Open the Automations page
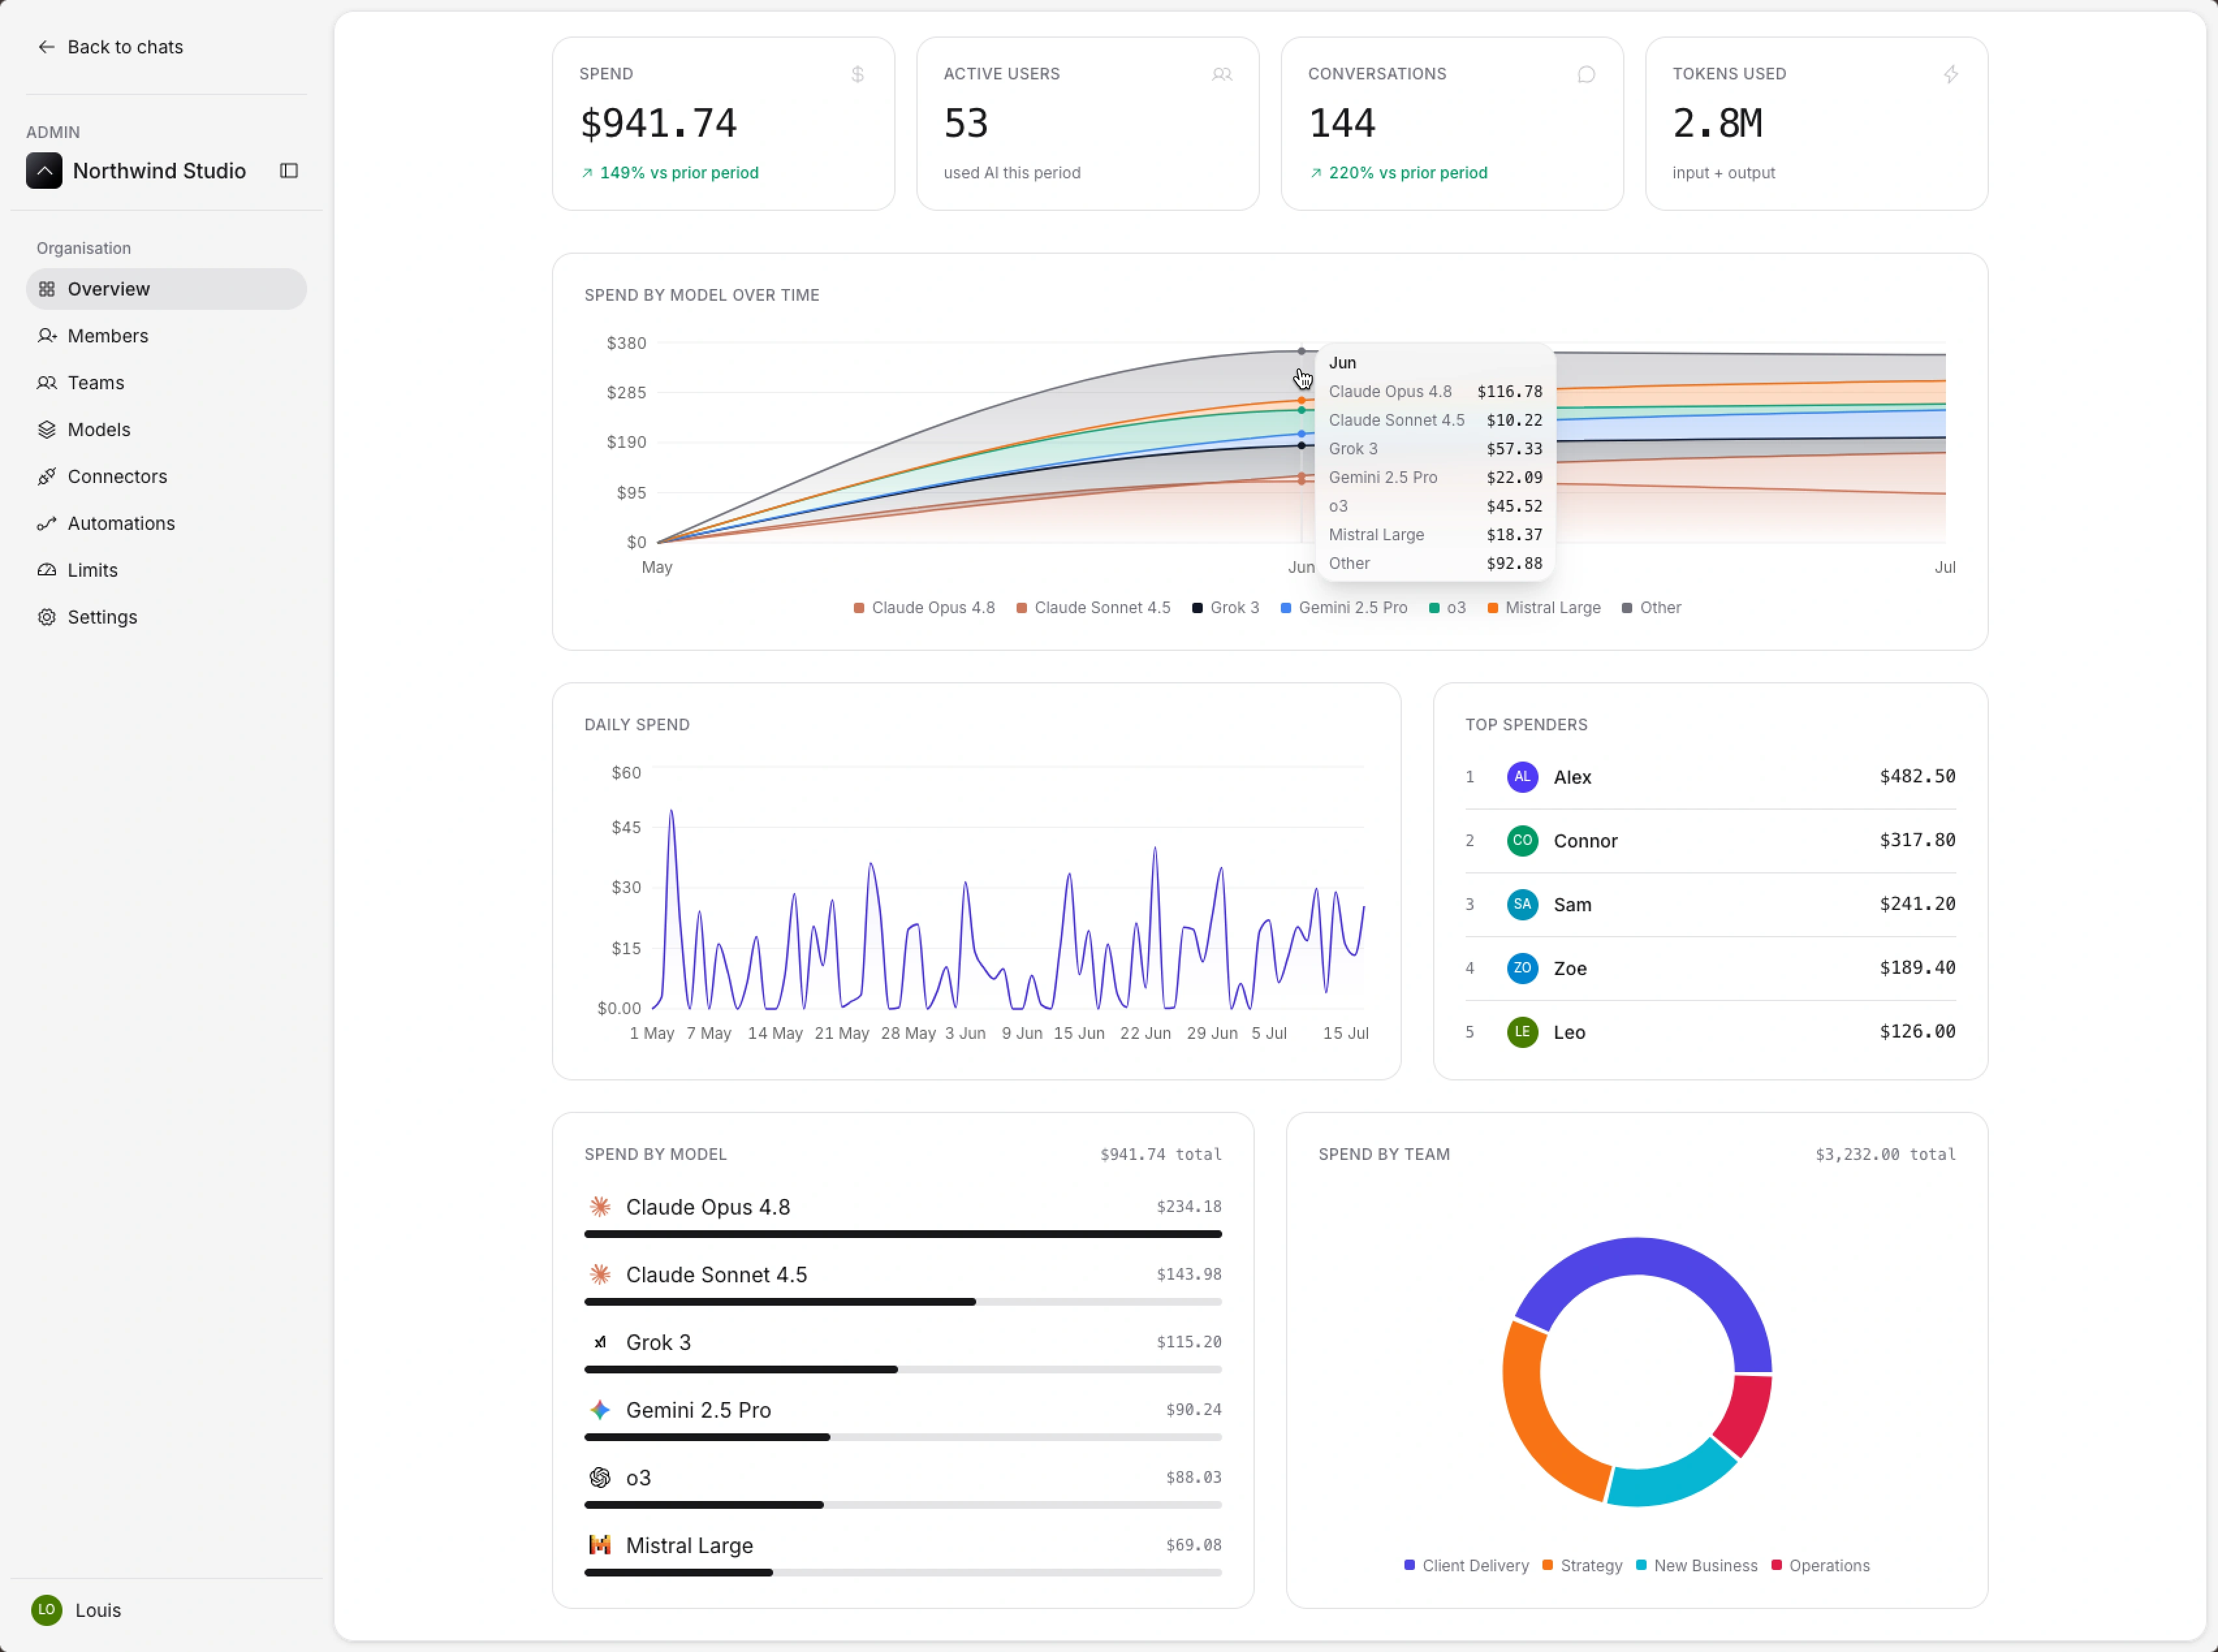The height and width of the screenshot is (1652, 2218). pyautogui.click(x=166, y=524)
